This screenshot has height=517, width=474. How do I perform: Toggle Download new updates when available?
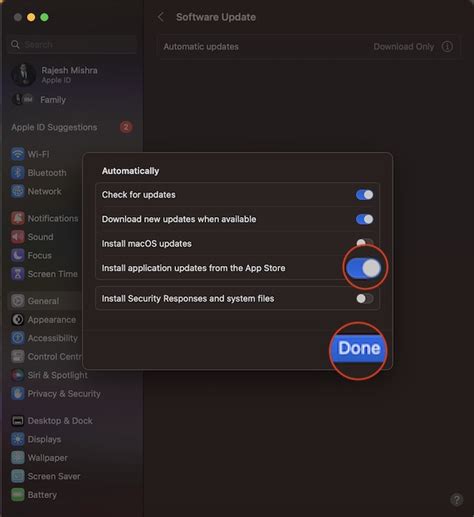(x=364, y=219)
